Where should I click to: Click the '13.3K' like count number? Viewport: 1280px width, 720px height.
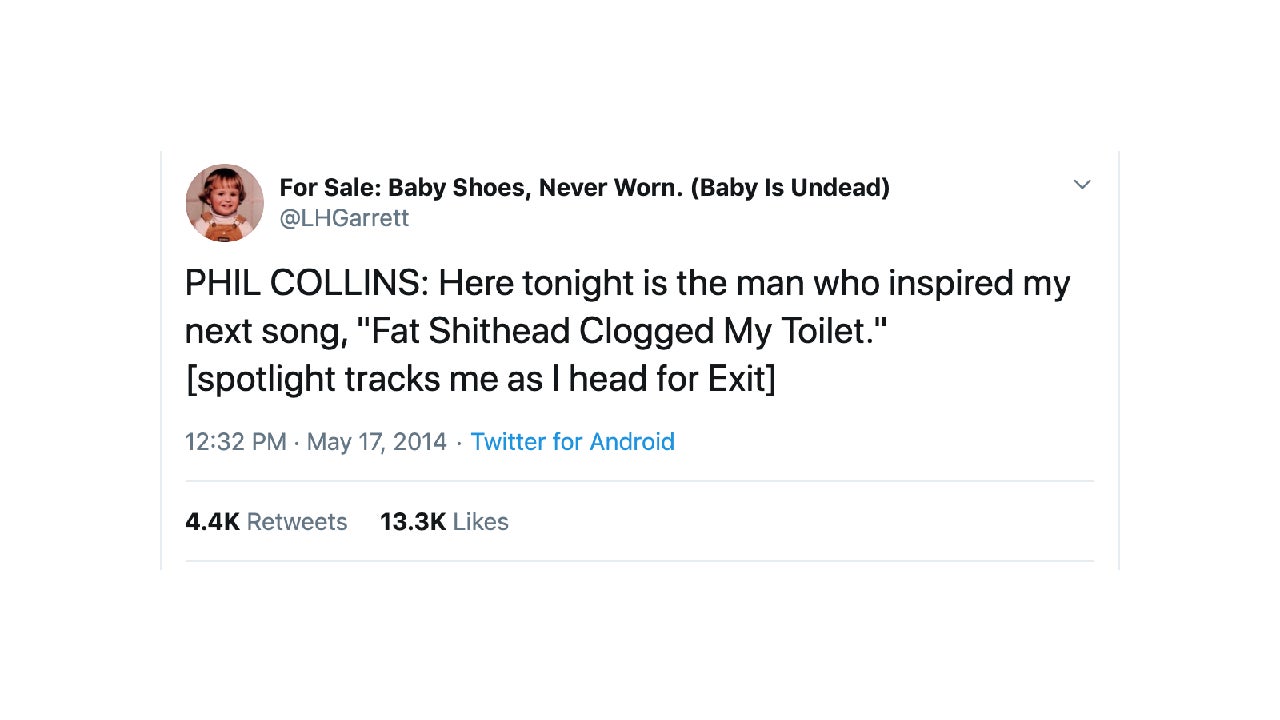[412, 522]
